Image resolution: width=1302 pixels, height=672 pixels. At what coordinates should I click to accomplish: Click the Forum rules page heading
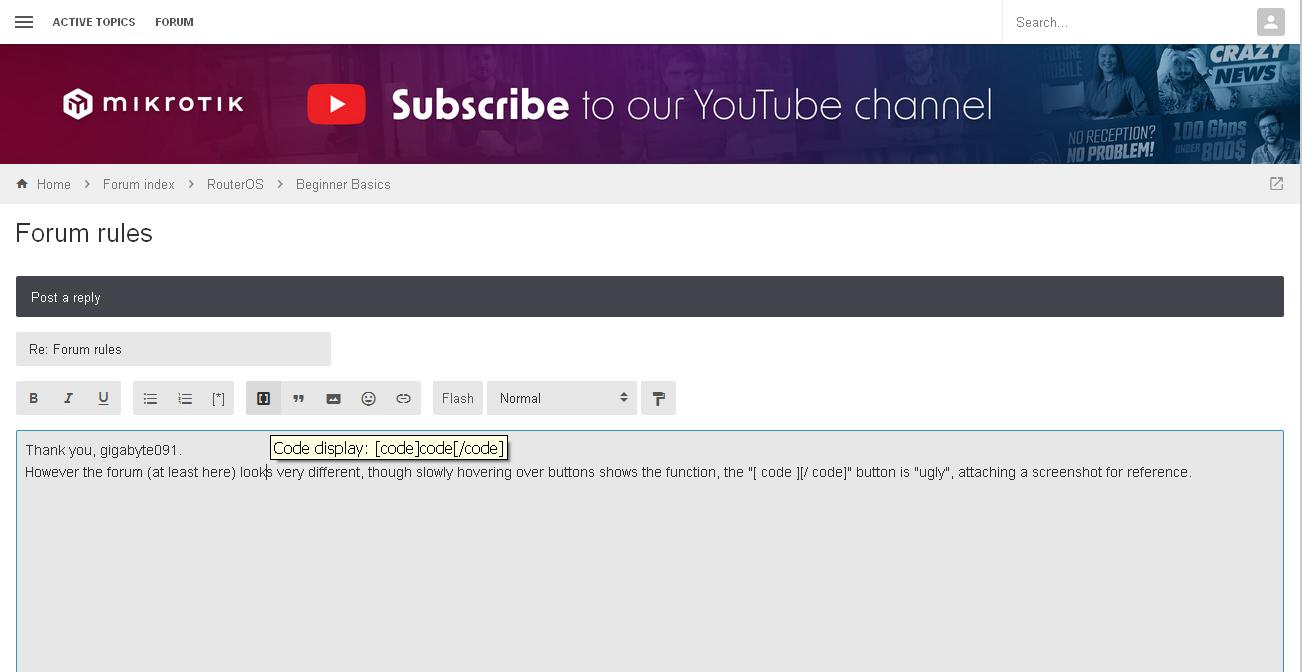point(84,233)
